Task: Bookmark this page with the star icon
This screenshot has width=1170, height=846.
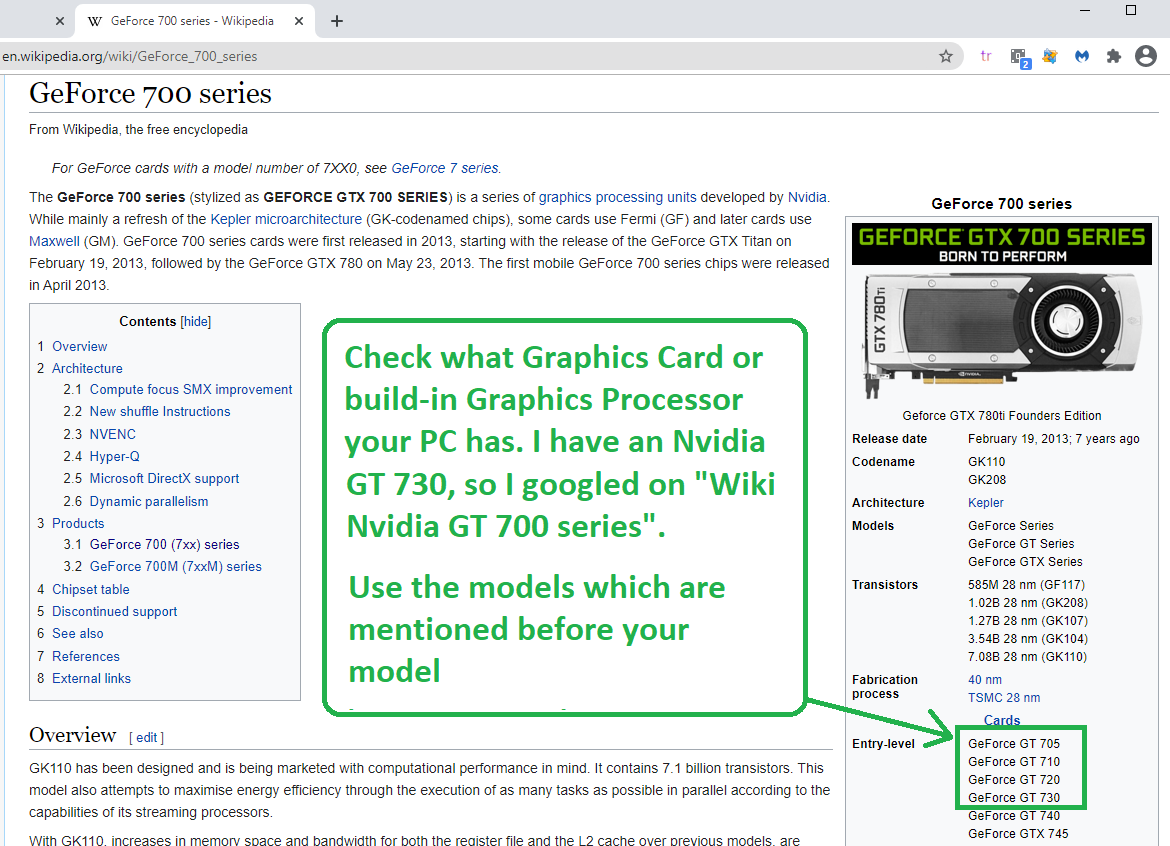Action: [945, 56]
